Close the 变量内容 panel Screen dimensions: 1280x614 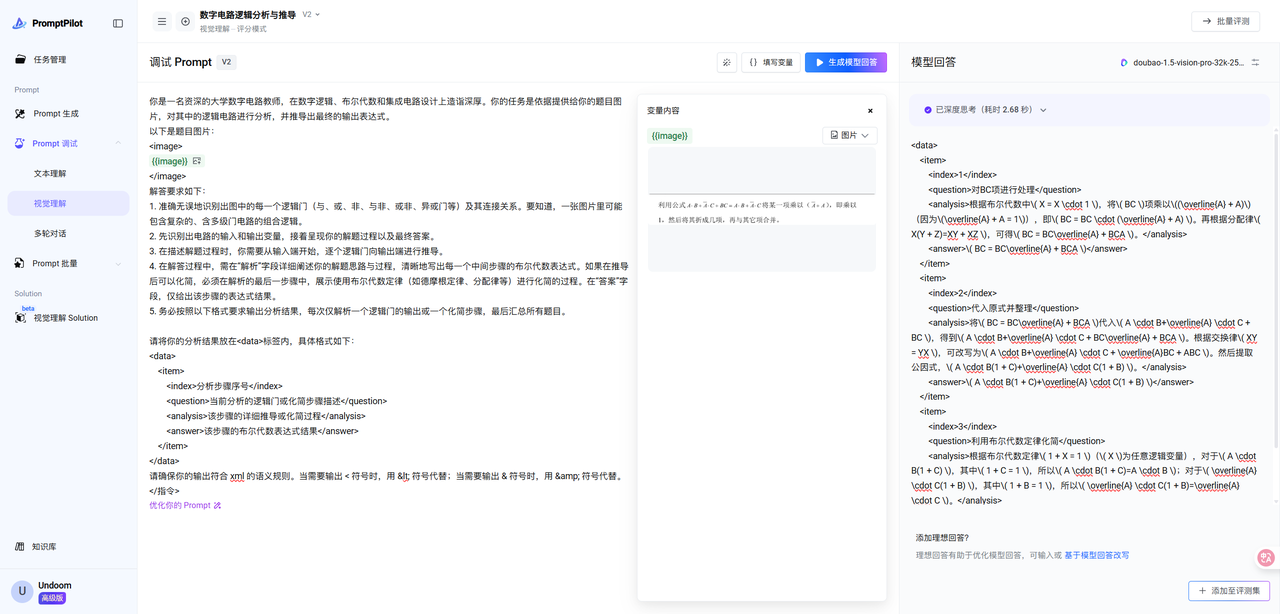[x=870, y=111]
